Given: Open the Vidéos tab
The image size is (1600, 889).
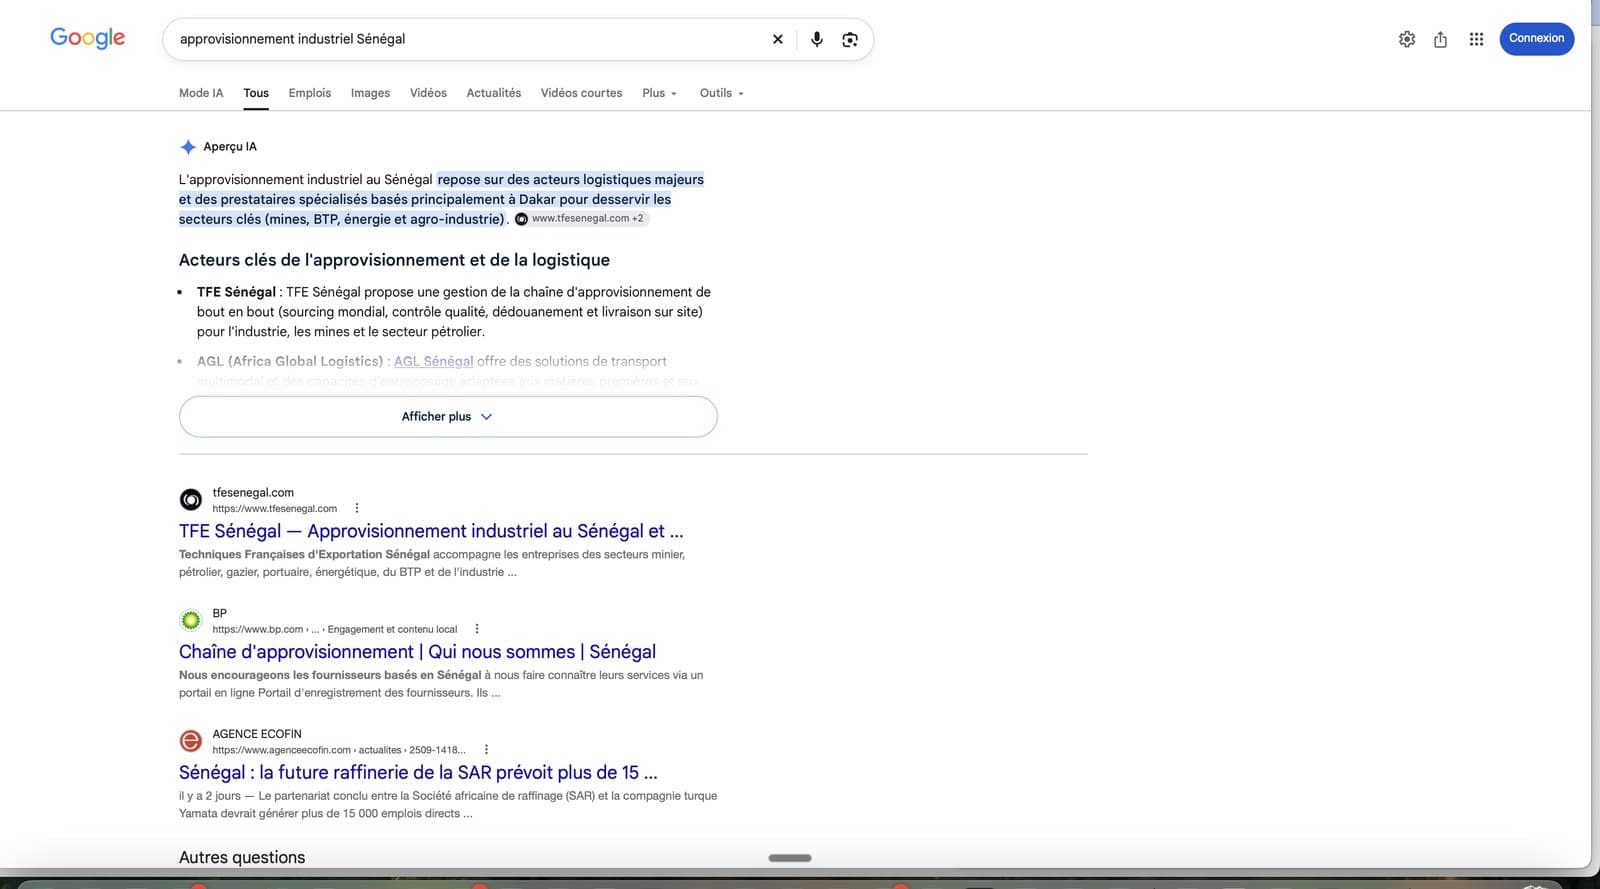Looking at the screenshot, I should pyautogui.click(x=428, y=93).
